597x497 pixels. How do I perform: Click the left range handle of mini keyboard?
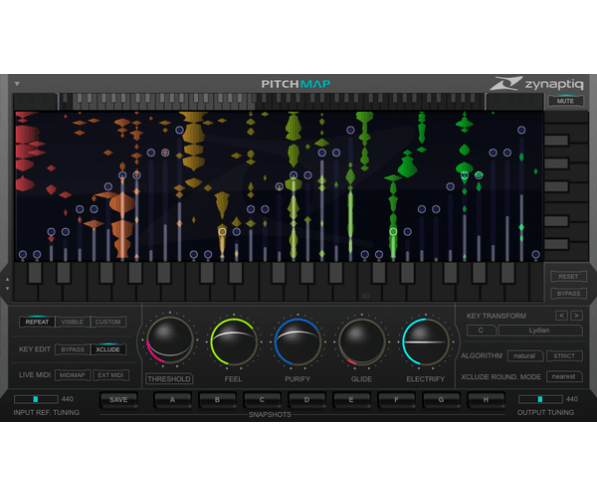(57, 101)
